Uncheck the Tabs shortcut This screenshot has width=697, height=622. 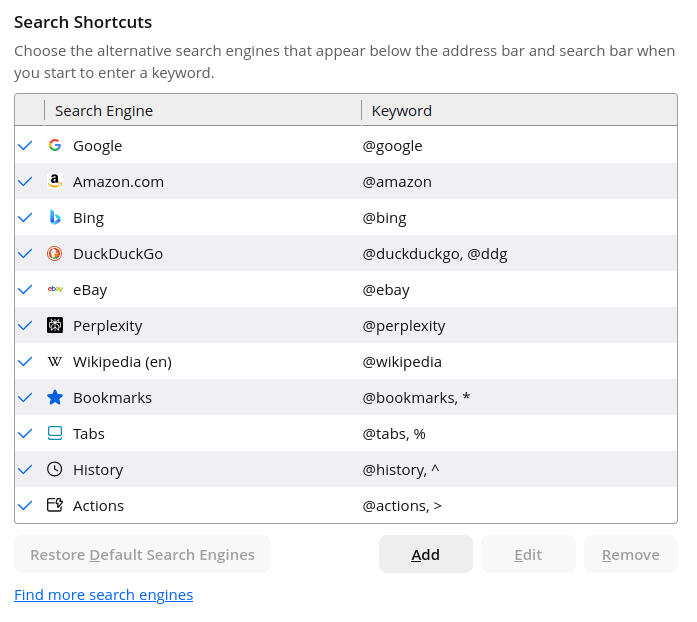(x=25, y=434)
